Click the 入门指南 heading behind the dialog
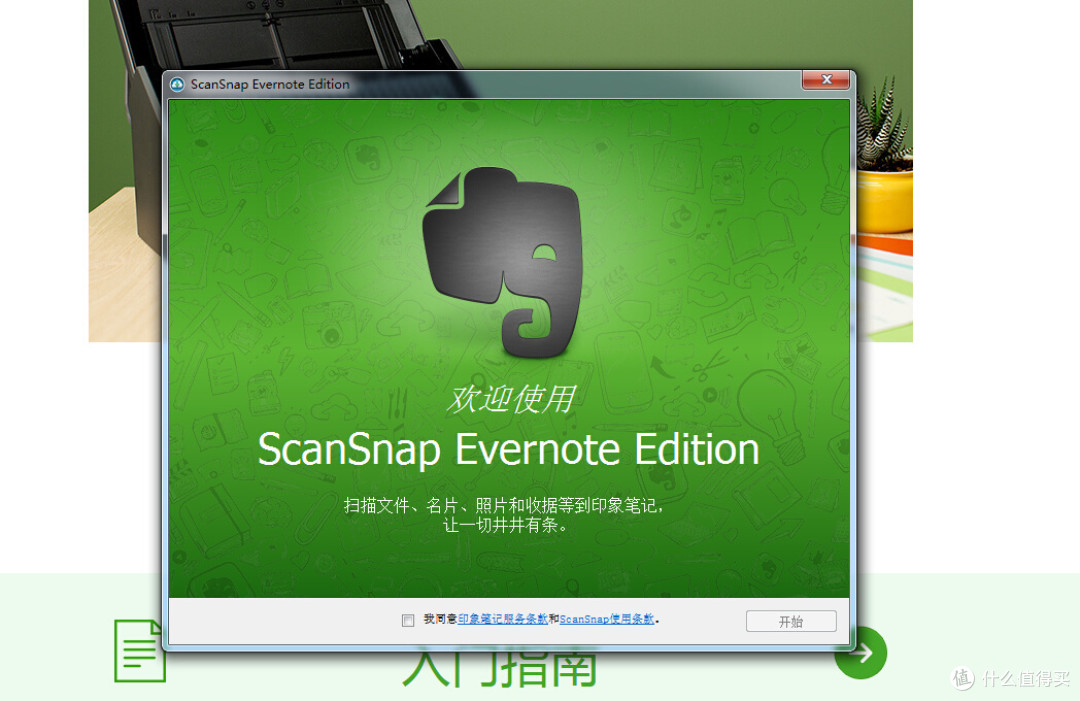 [x=500, y=668]
